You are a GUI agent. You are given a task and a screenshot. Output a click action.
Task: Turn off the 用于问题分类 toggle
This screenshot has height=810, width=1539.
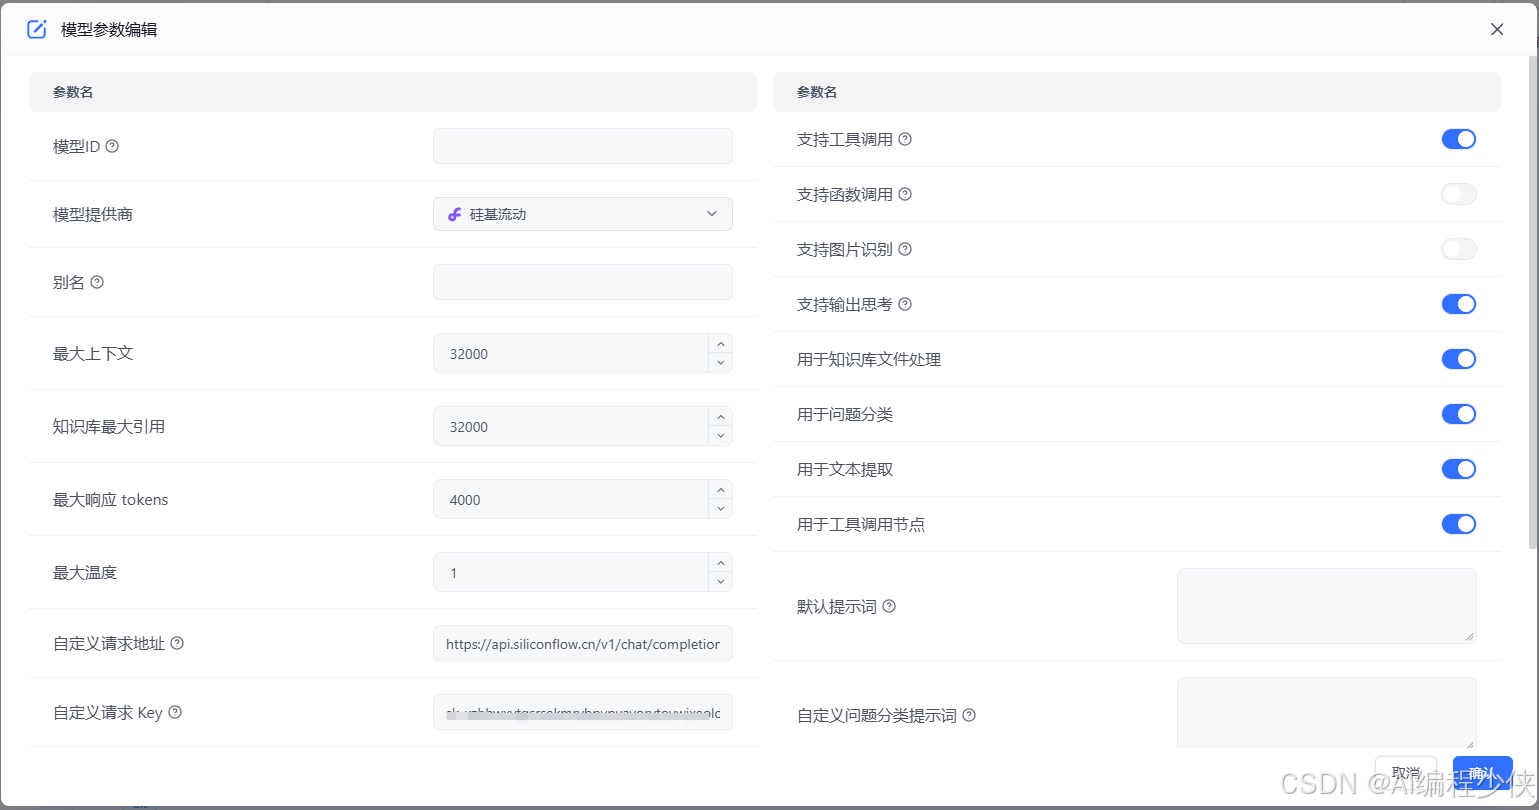coord(1458,414)
